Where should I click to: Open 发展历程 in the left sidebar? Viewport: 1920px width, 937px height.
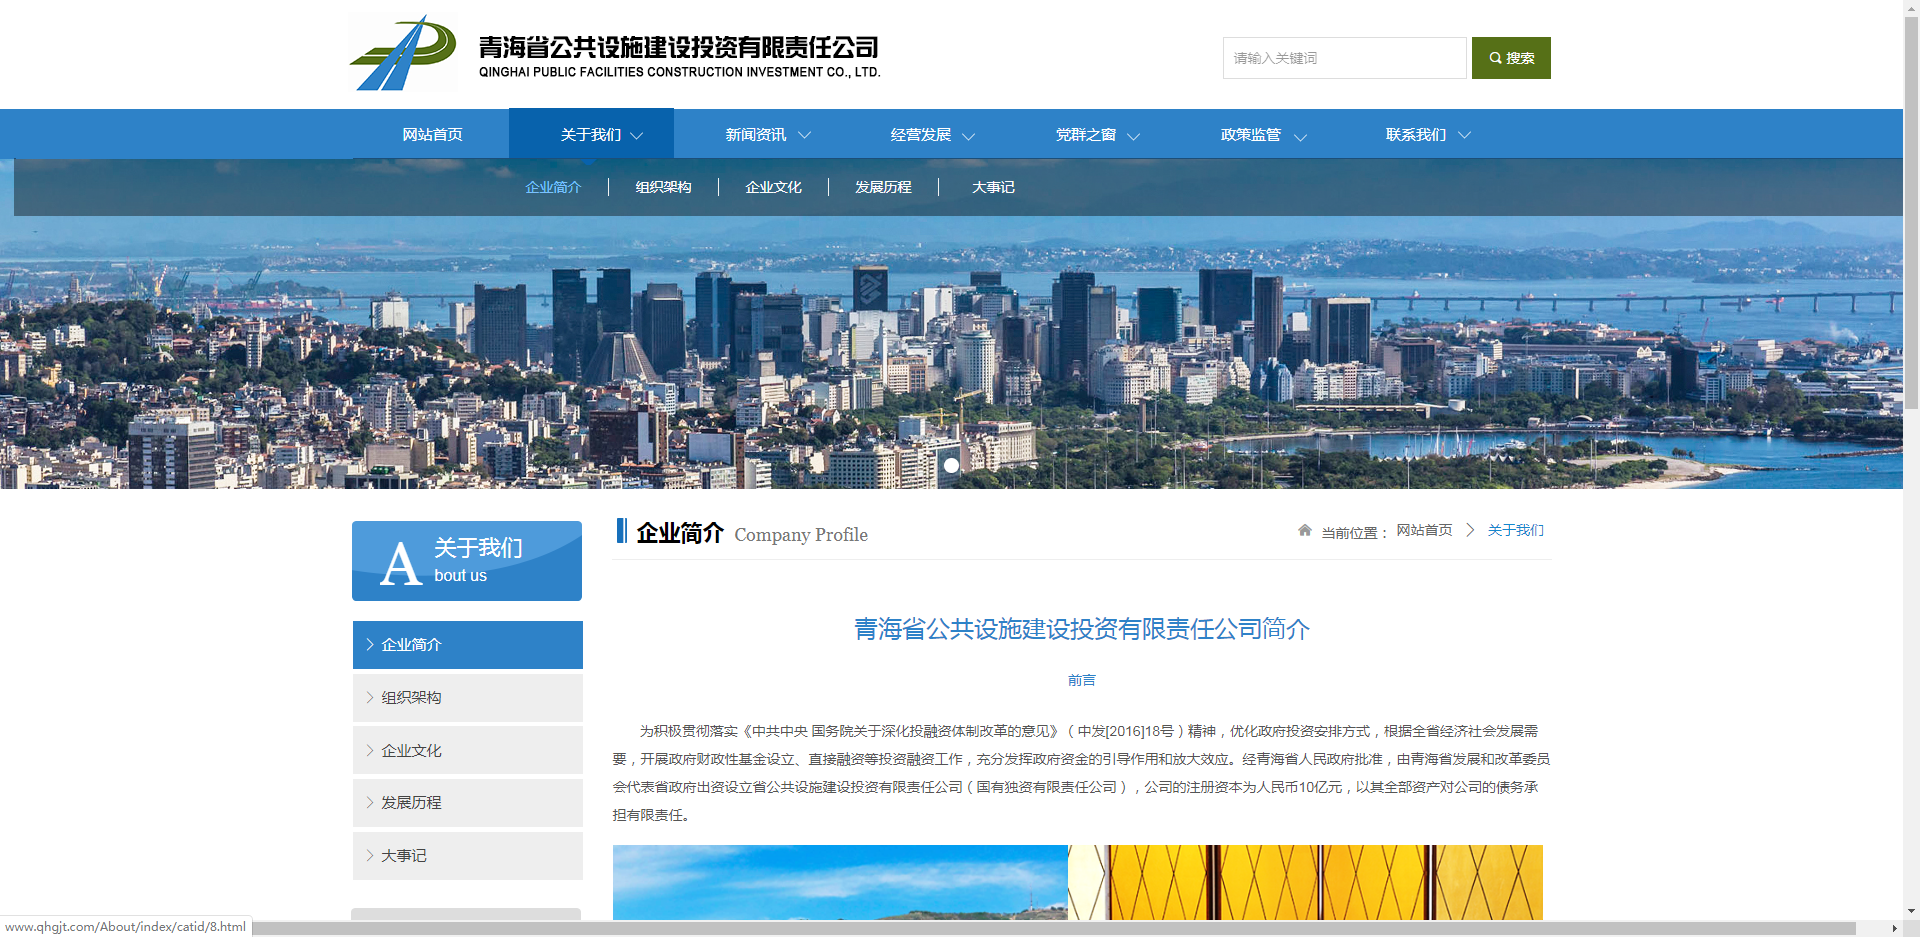[468, 803]
